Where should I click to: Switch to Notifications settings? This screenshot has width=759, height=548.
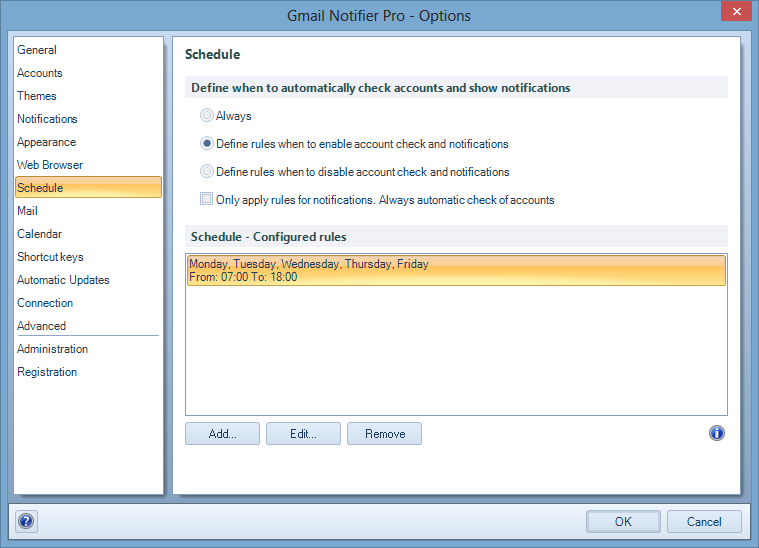click(47, 119)
